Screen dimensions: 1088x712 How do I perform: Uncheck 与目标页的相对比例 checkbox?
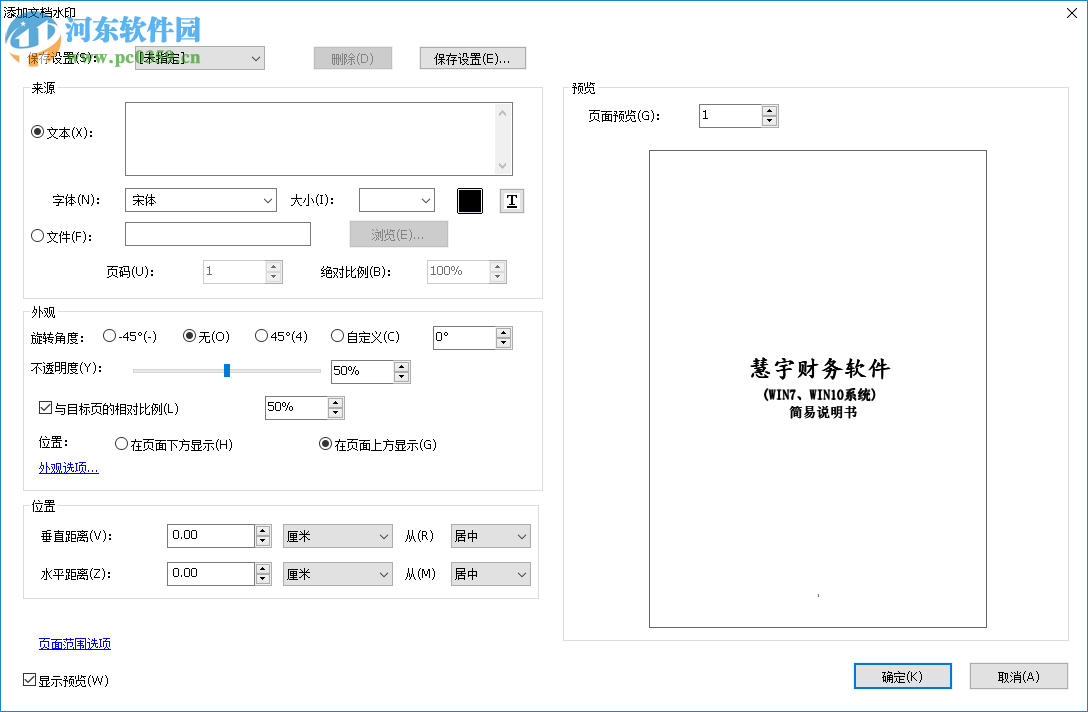[x=45, y=406]
